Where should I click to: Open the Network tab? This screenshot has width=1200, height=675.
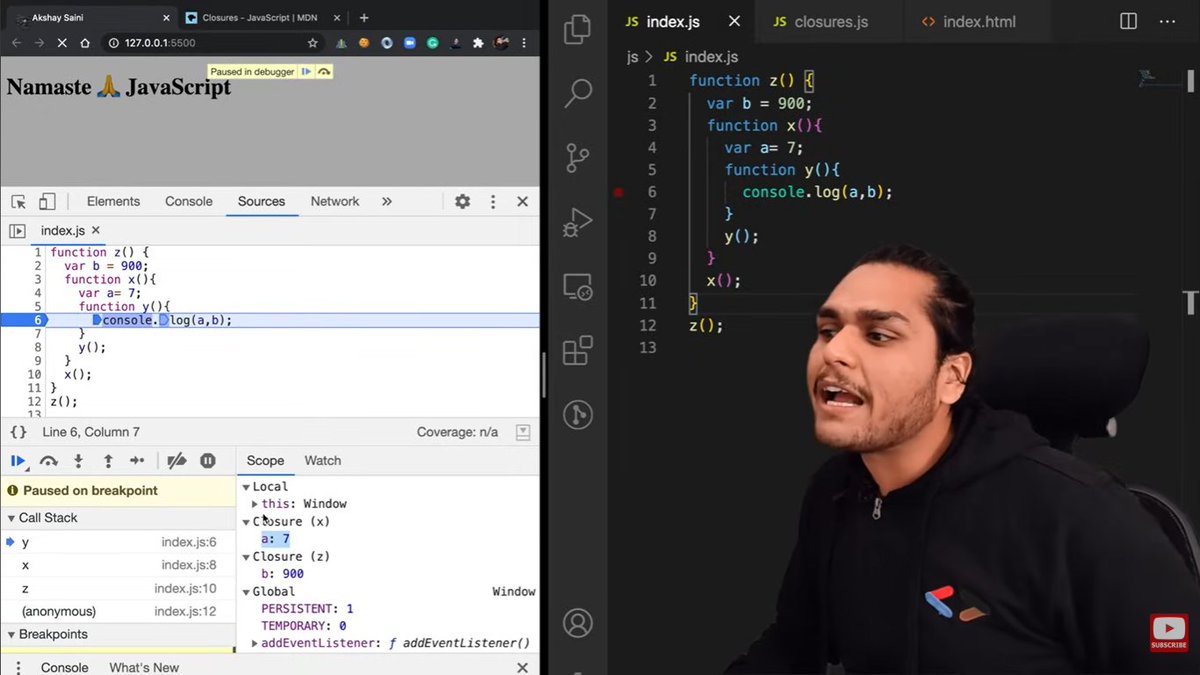[x=335, y=201]
